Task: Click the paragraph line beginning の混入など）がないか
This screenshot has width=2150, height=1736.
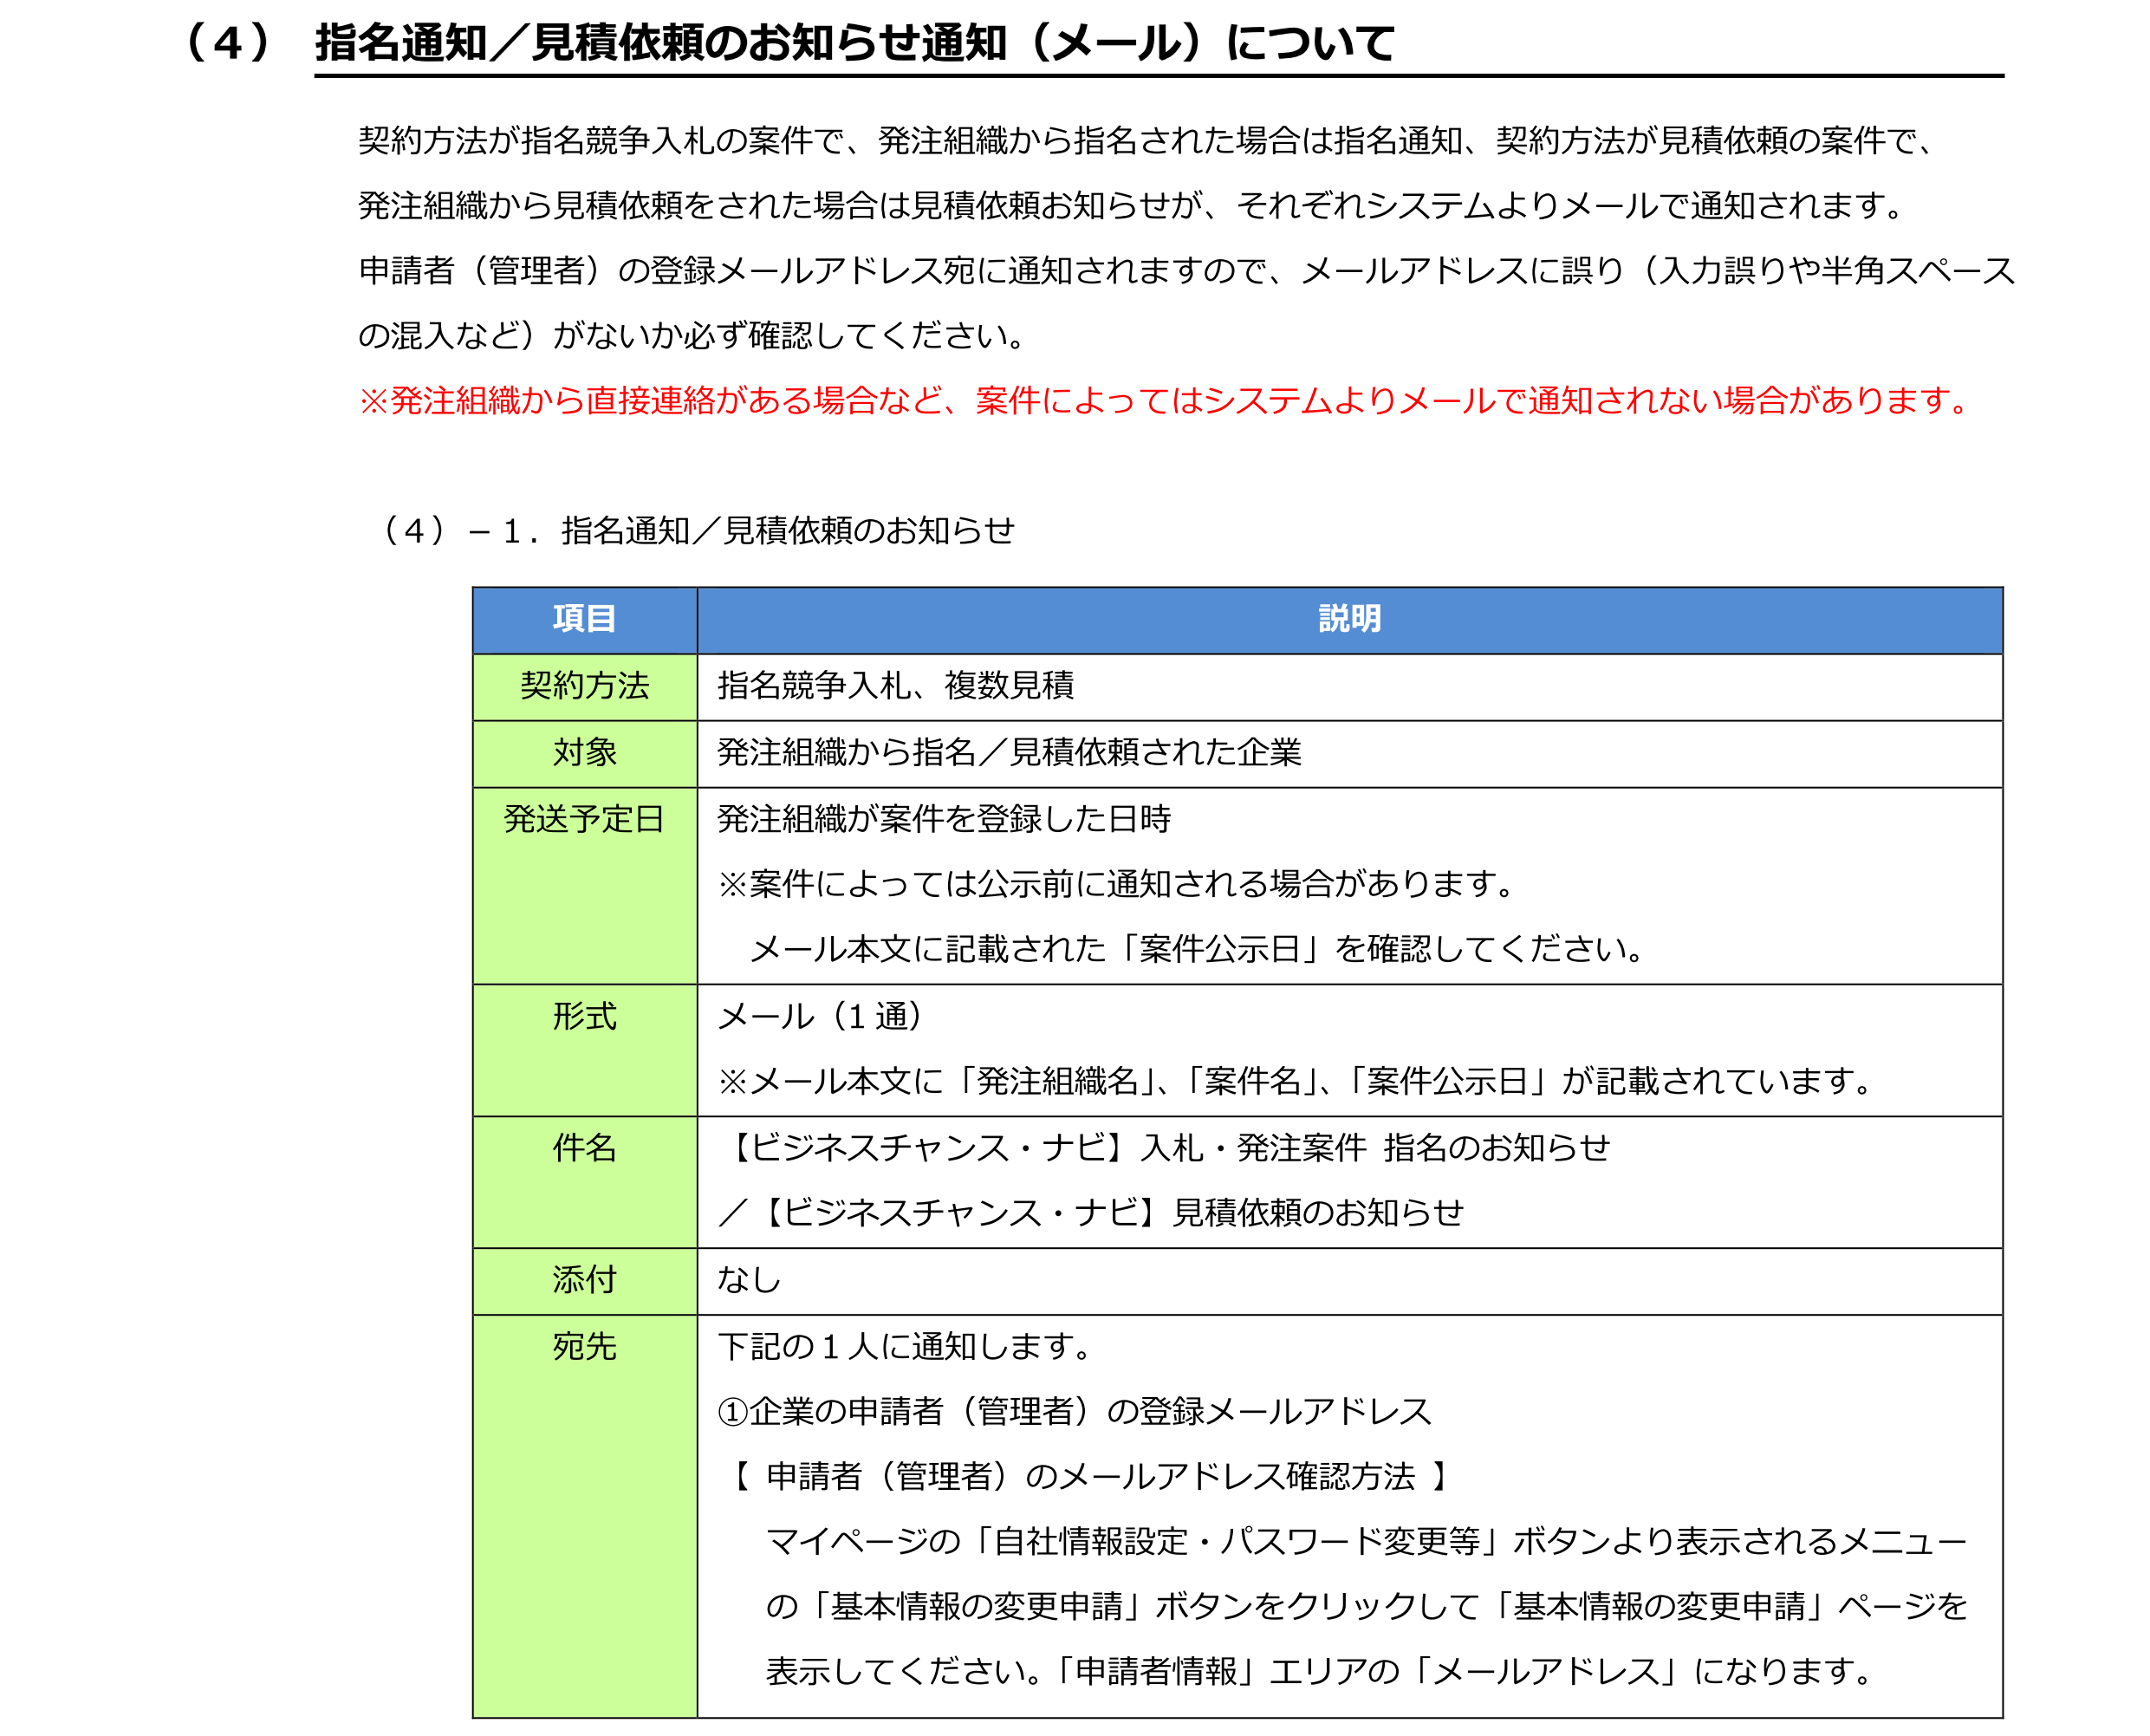Action: (x=694, y=336)
